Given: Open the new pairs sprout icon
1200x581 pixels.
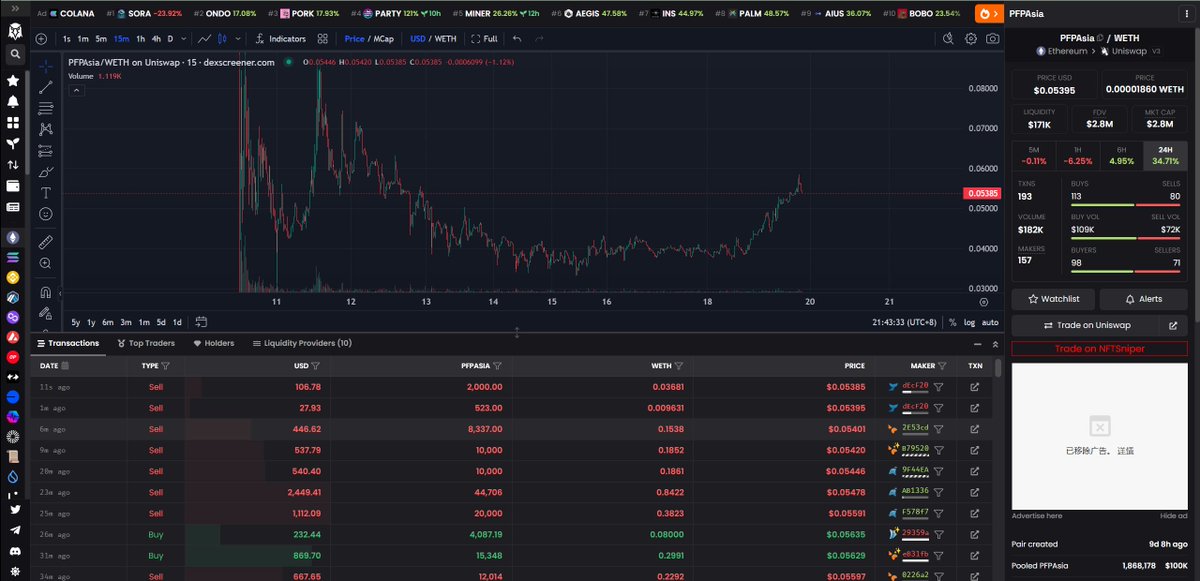Looking at the screenshot, I should [x=13, y=143].
